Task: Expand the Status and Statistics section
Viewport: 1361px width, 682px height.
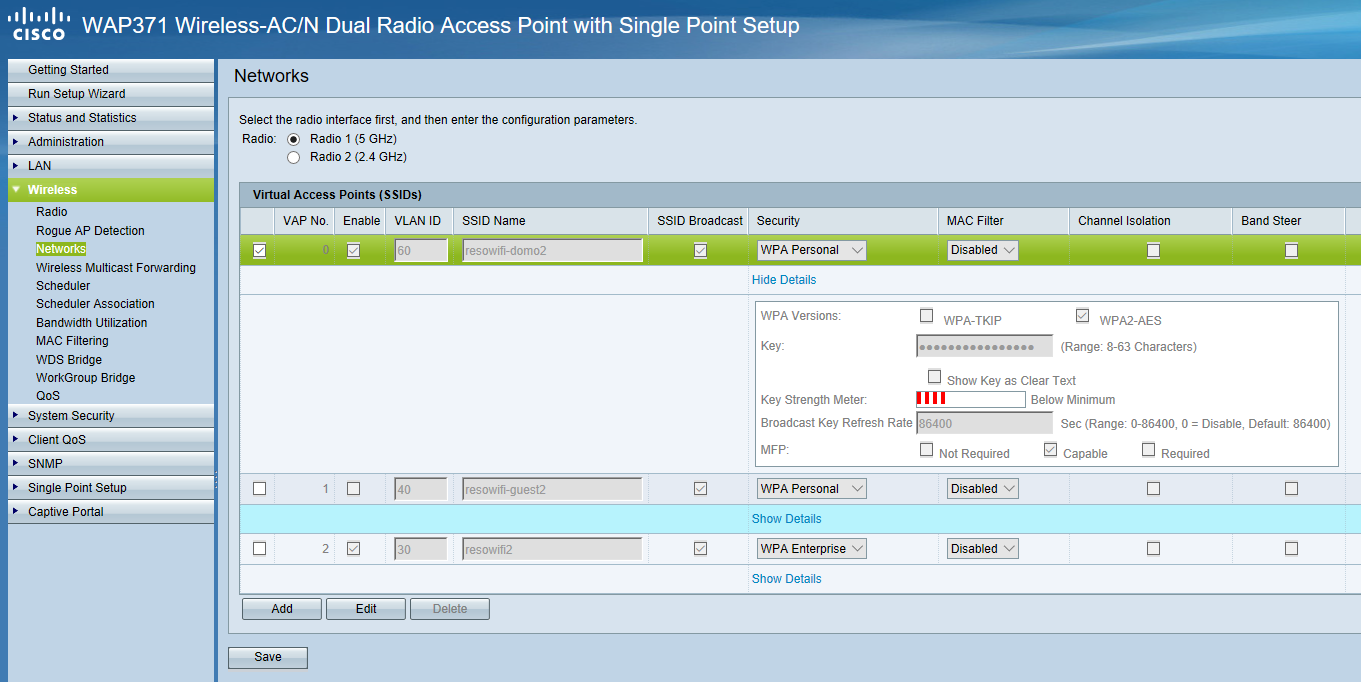Action: (x=111, y=118)
